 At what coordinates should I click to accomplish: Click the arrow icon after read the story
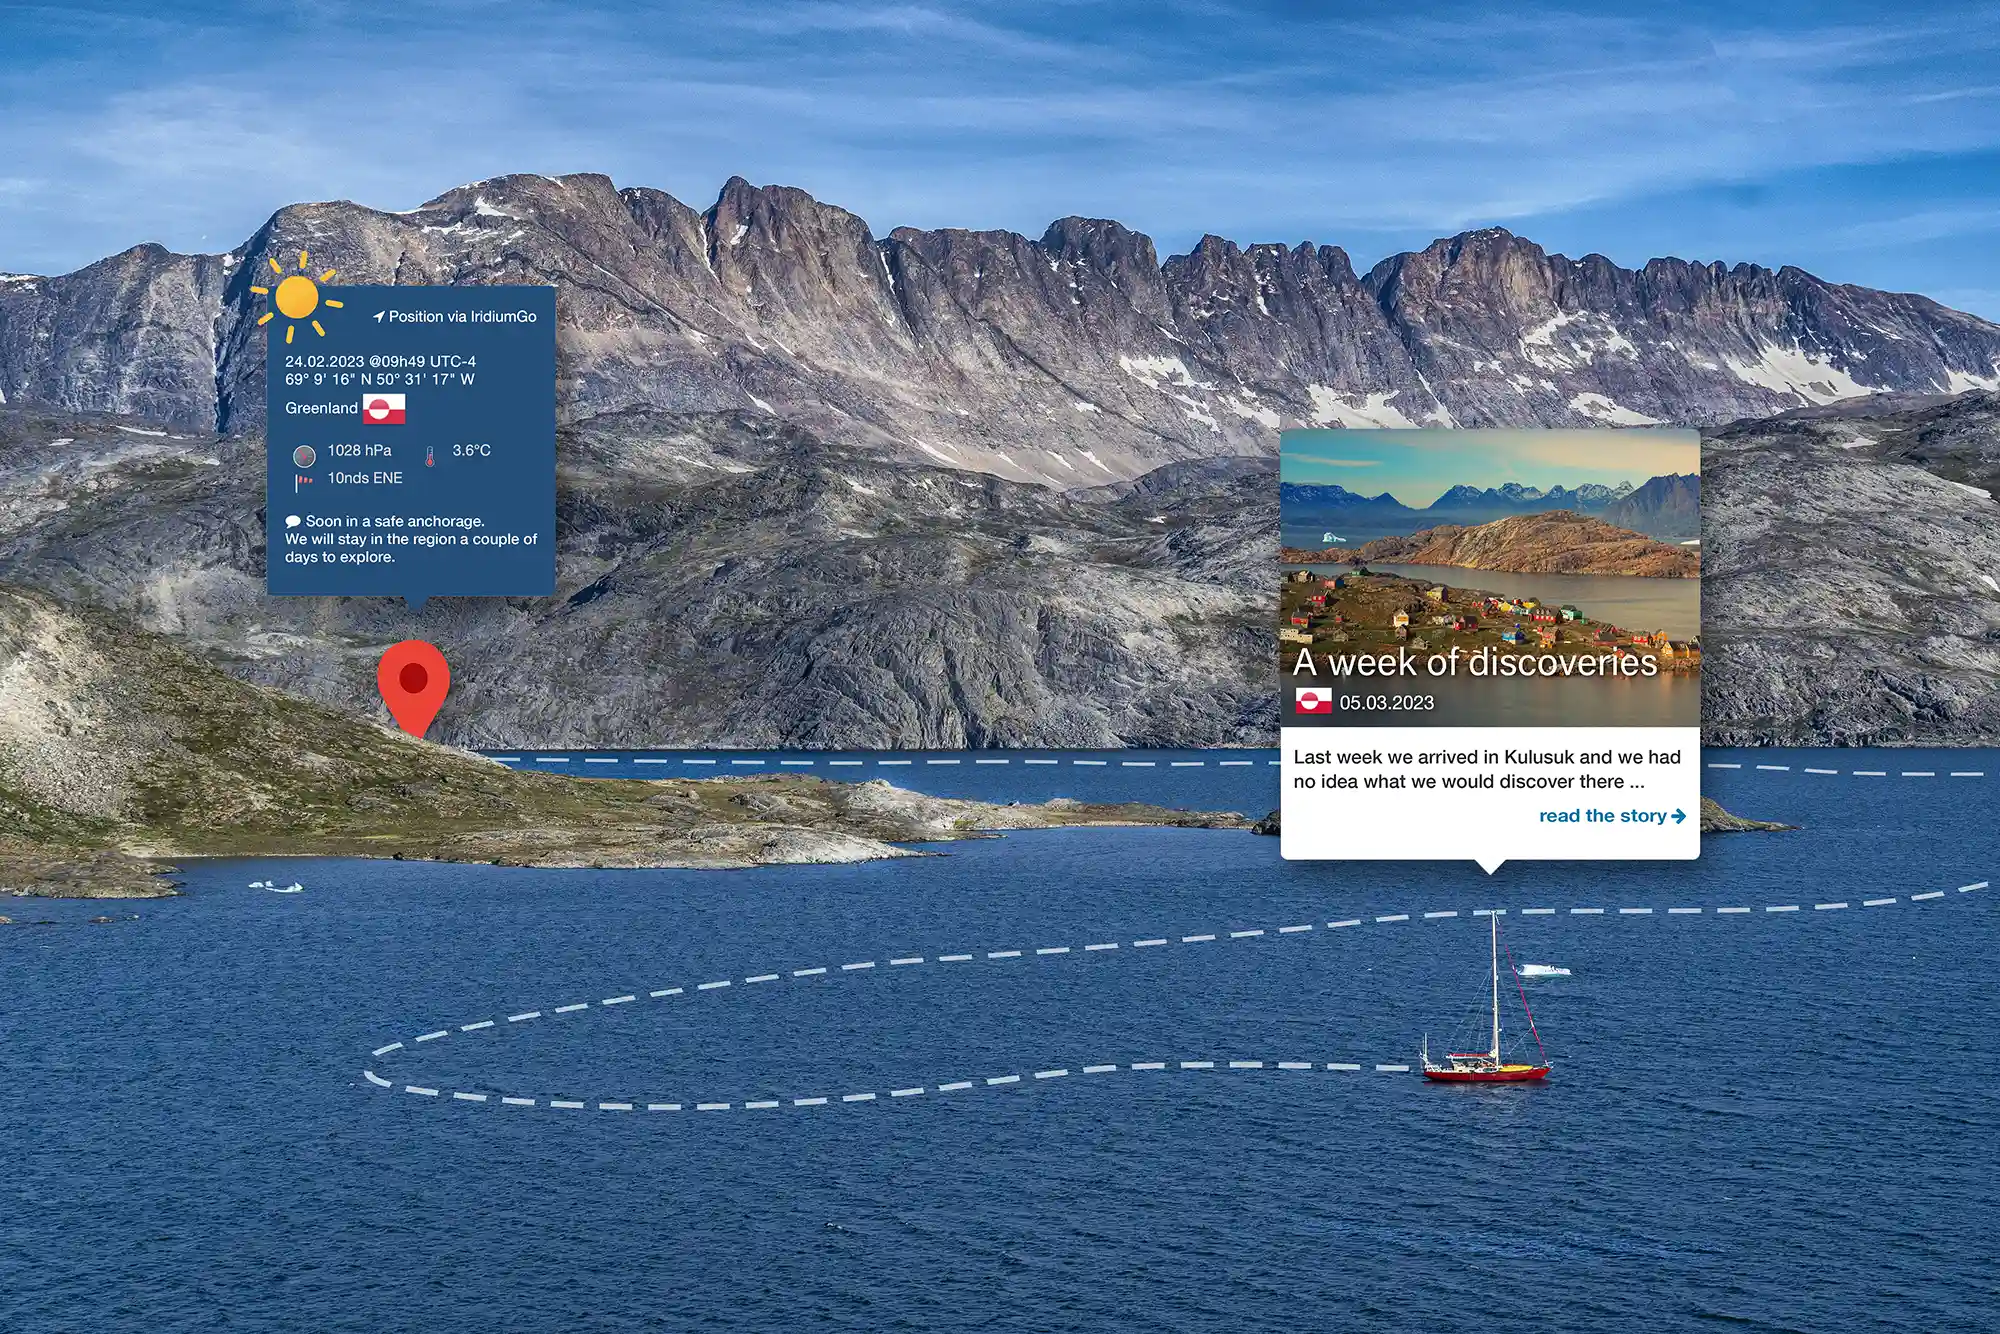(1678, 816)
